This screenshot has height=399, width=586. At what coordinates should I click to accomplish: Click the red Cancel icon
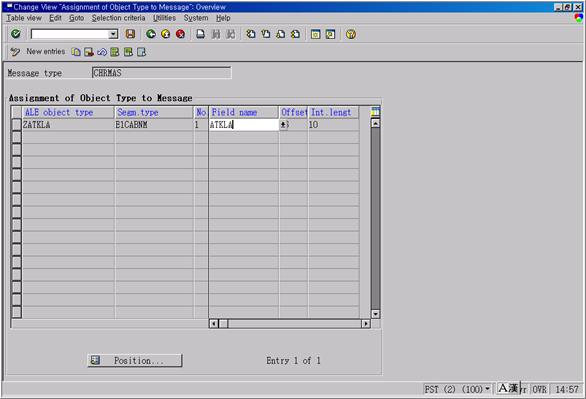181,34
